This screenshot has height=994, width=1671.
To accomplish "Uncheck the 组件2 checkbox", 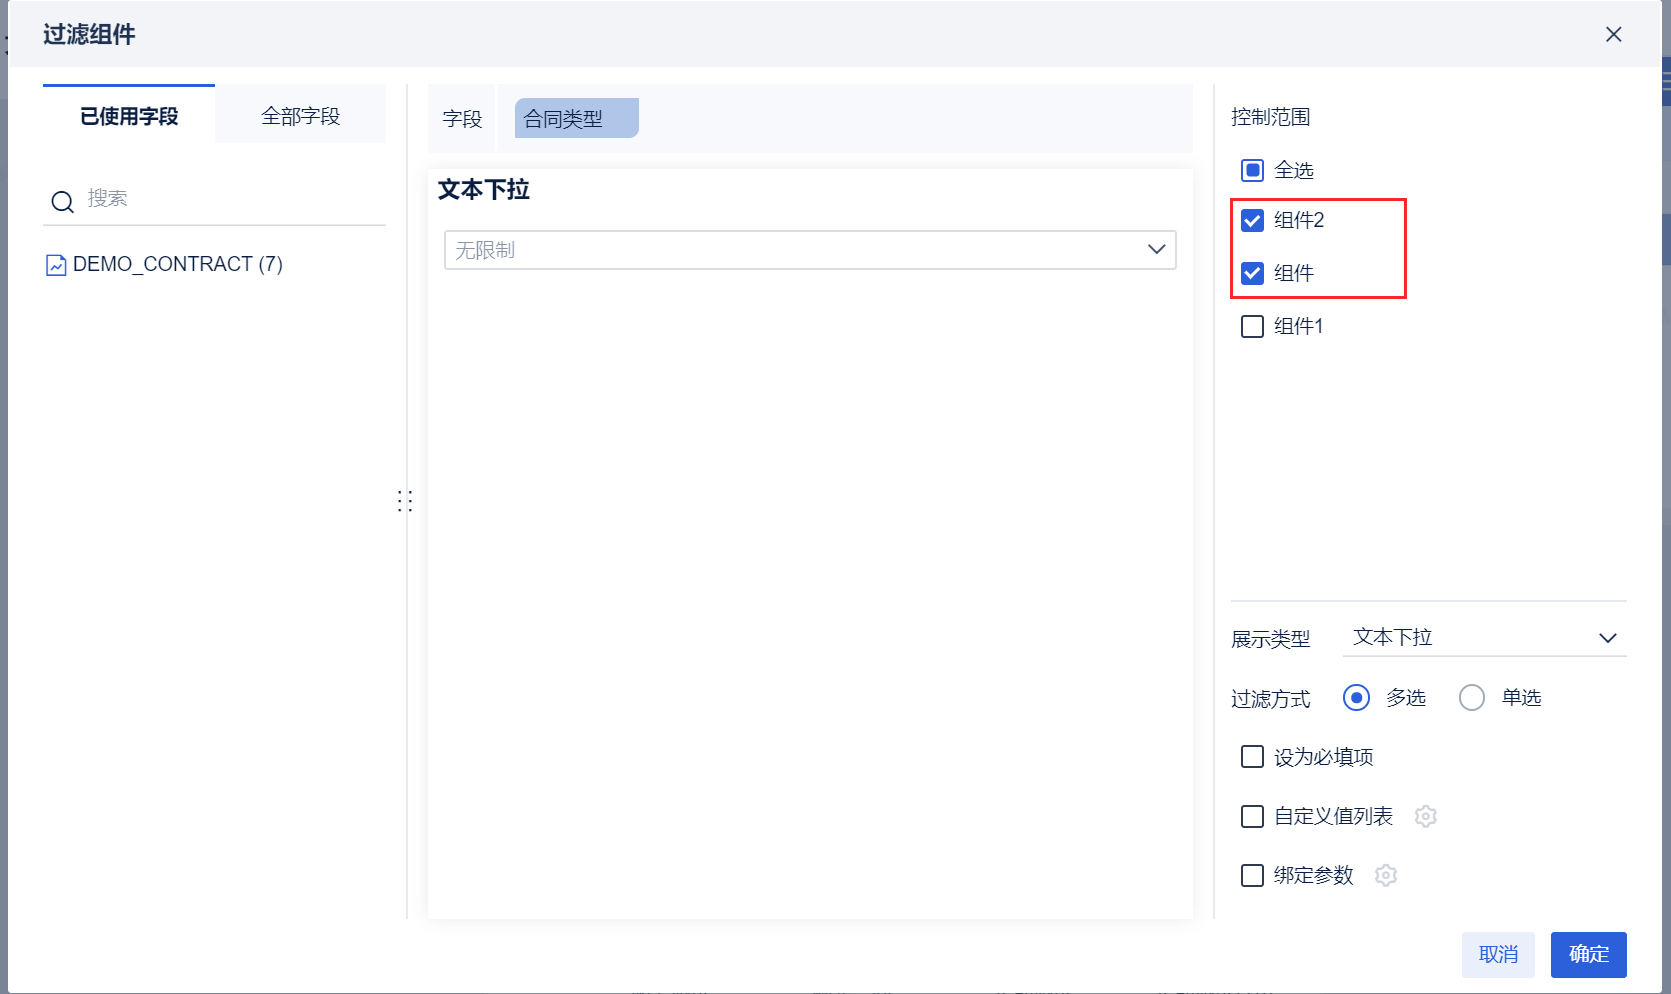I will tap(1252, 220).
